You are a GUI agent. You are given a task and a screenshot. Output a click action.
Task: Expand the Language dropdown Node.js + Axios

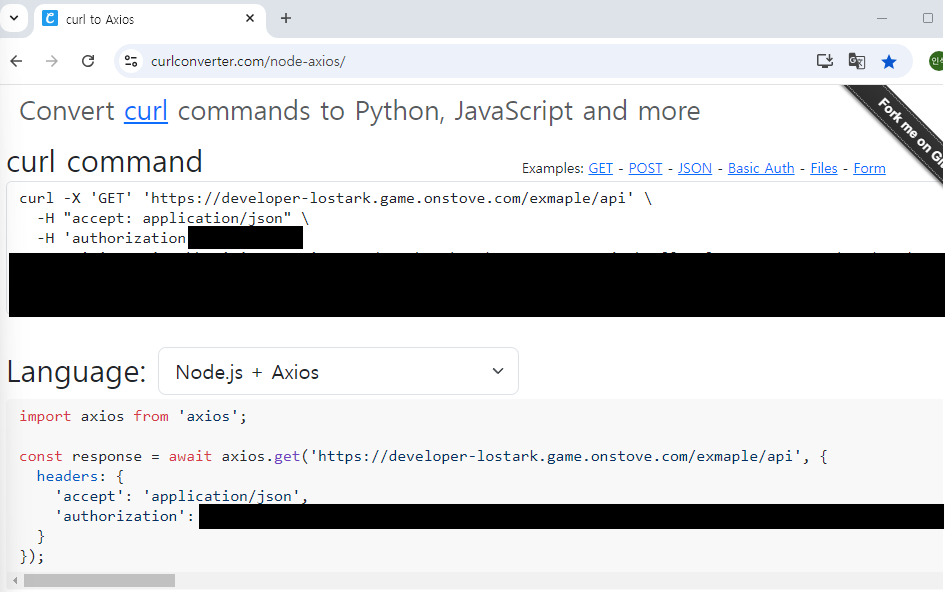coord(338,371)
